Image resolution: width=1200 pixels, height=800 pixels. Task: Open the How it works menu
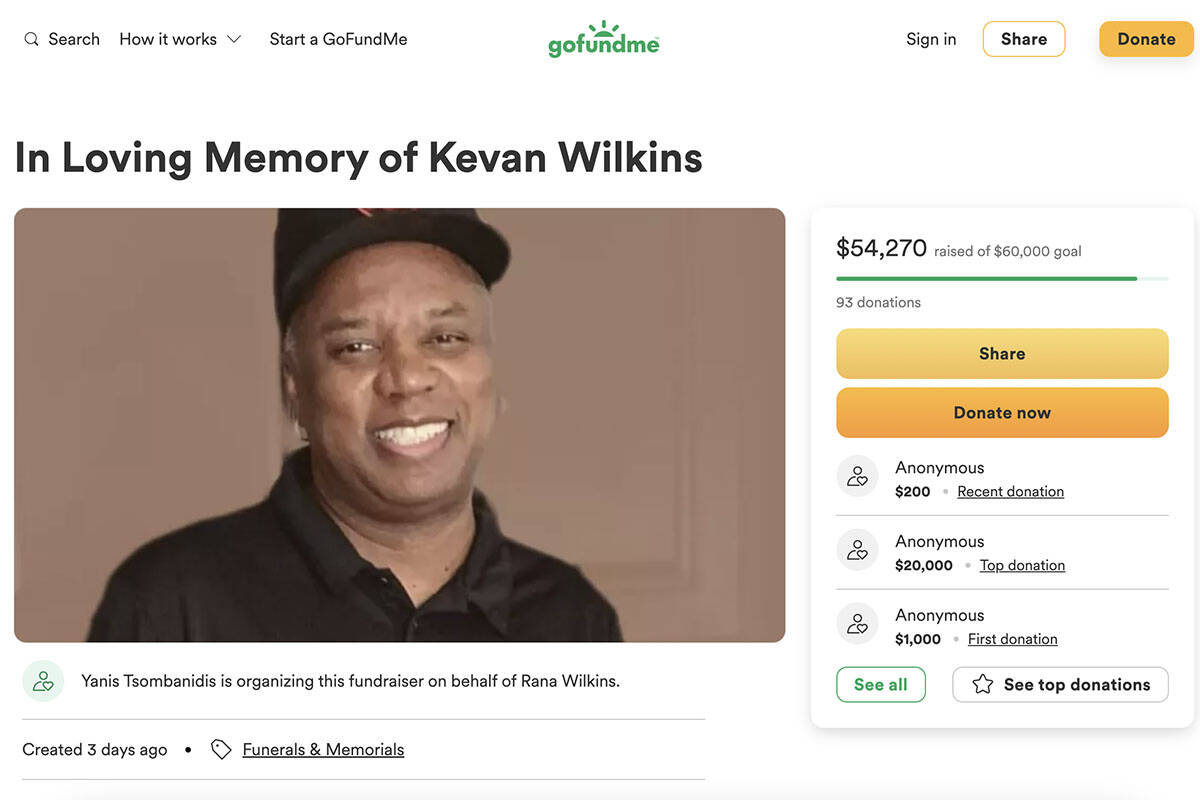tap(180, 39)
